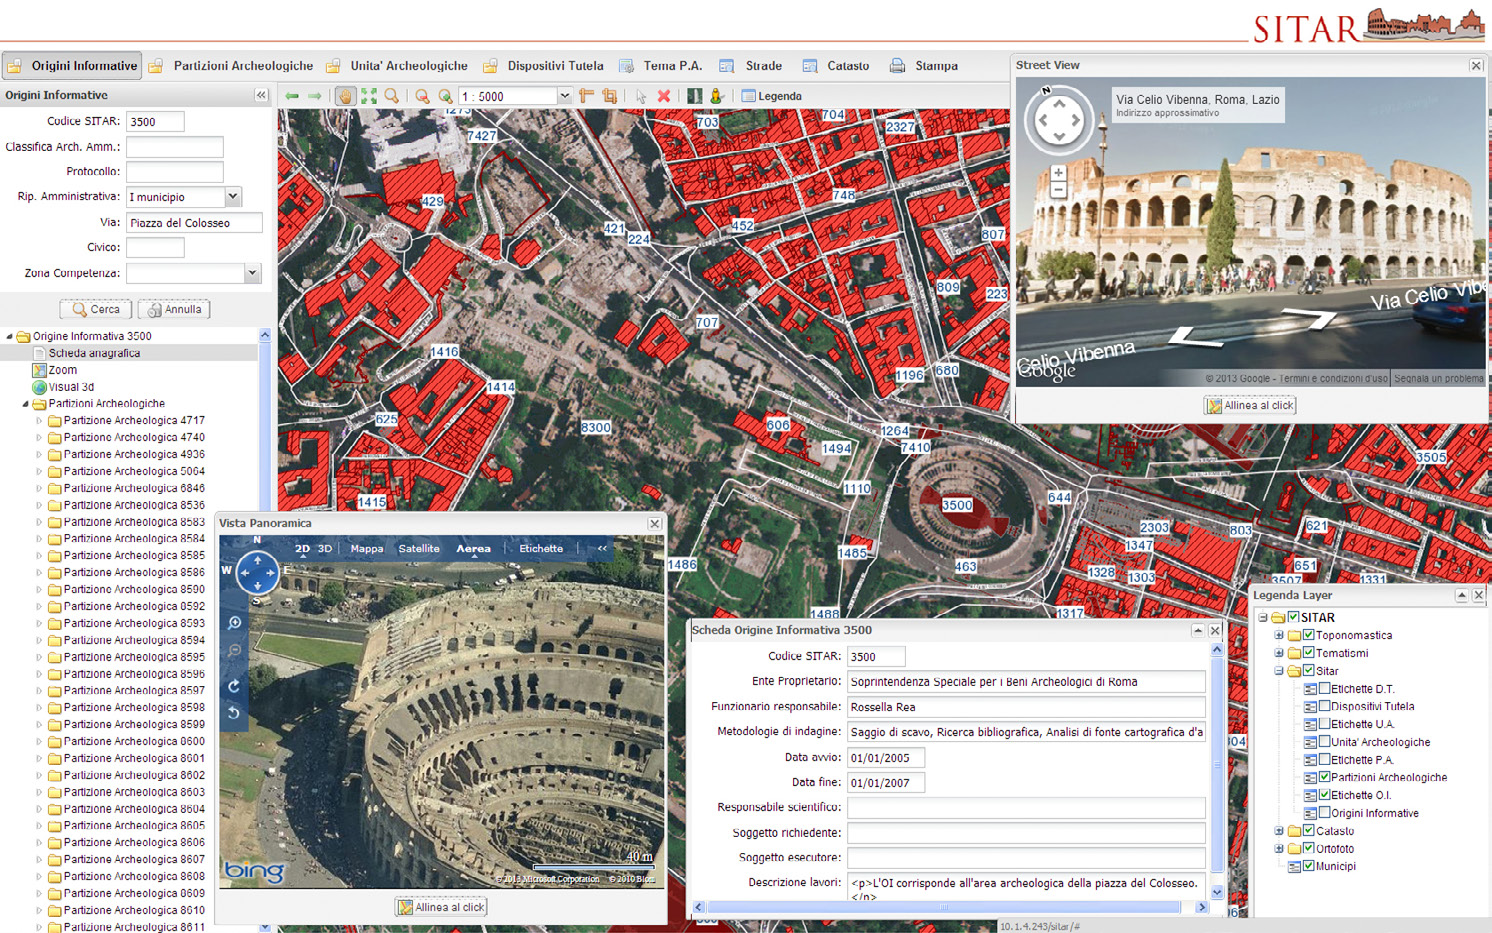The width and height of the screenshot is (1492, 933).
Task: Enable the Dispositivi Tutela layer checkbox
Action: 1324,706
